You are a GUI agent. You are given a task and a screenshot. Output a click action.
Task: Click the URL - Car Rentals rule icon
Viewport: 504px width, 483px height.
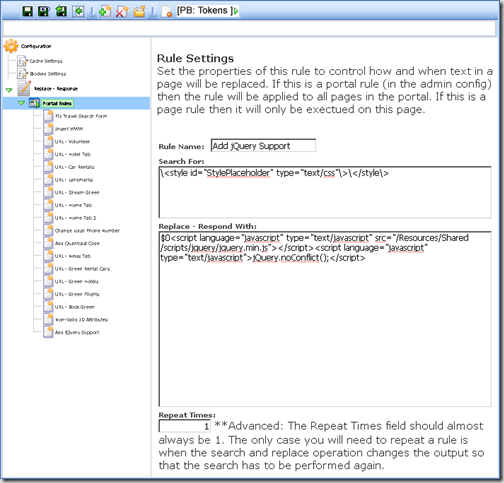(x=48, y=167)
